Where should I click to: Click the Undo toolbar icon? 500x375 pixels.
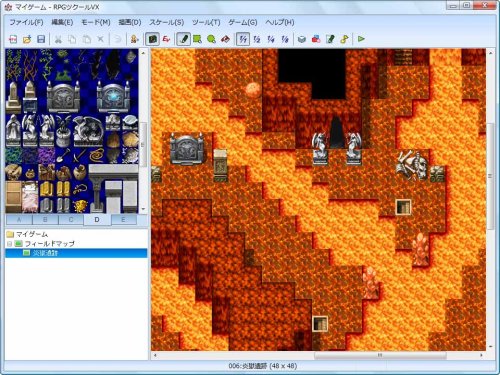pyautogui.click(x=117, y=39)
